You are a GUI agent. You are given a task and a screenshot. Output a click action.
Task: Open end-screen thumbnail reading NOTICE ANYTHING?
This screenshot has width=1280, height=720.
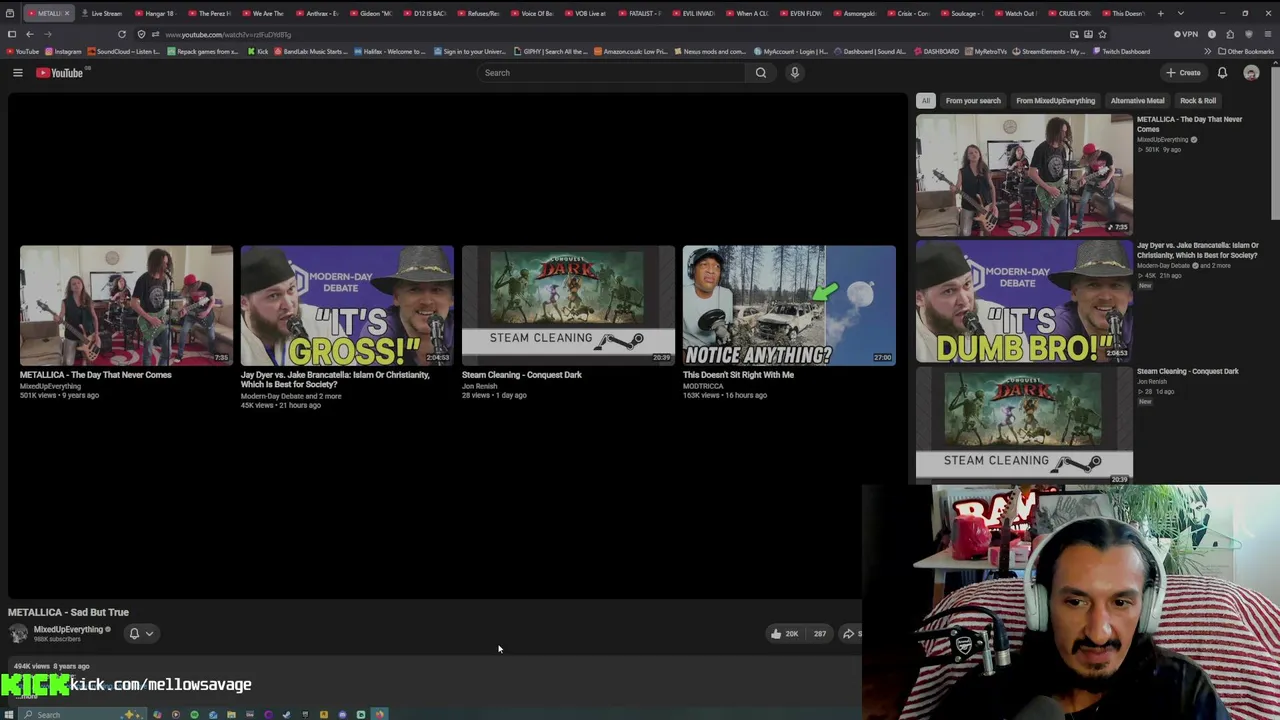point(789,305)
